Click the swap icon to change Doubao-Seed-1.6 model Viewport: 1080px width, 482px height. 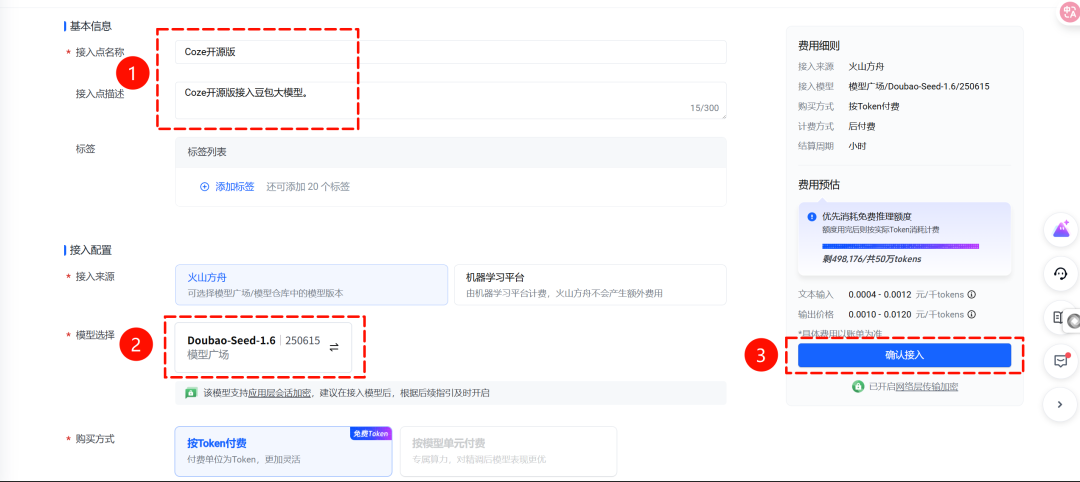click(x=334, y=347)
